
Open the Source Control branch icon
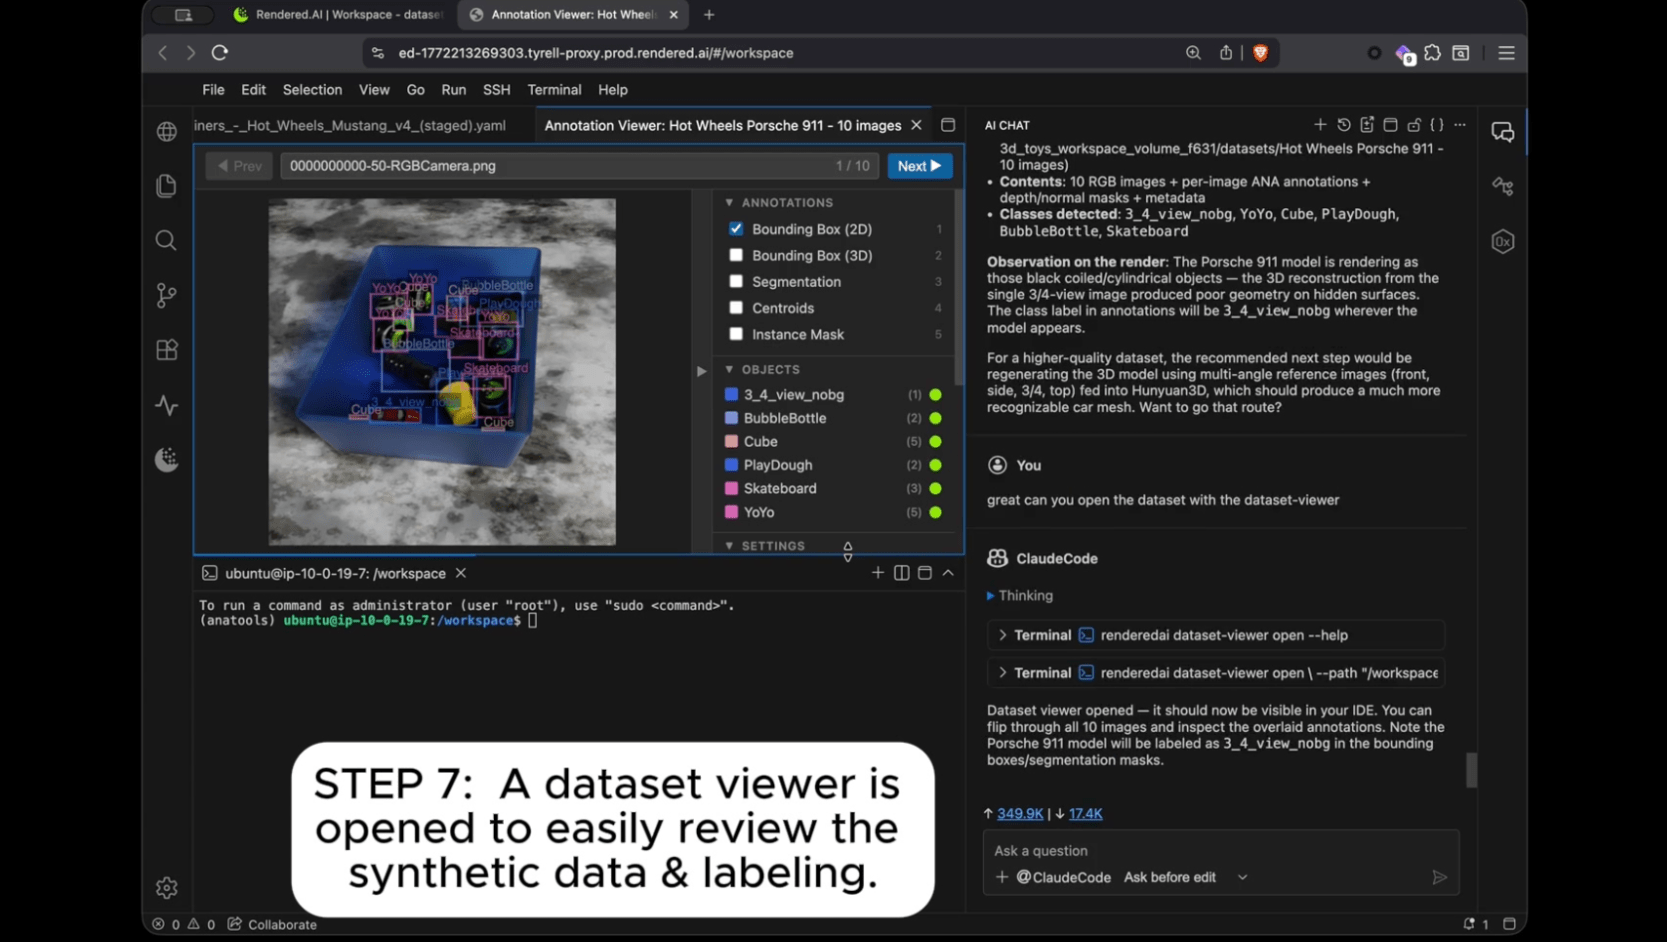tap(166, 295)
